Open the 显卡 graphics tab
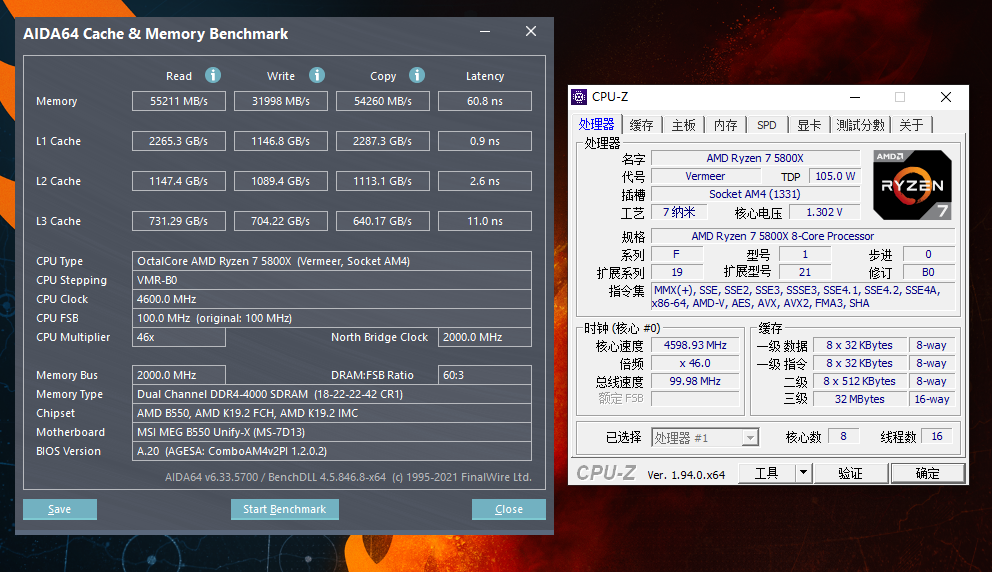 [809, 125]
